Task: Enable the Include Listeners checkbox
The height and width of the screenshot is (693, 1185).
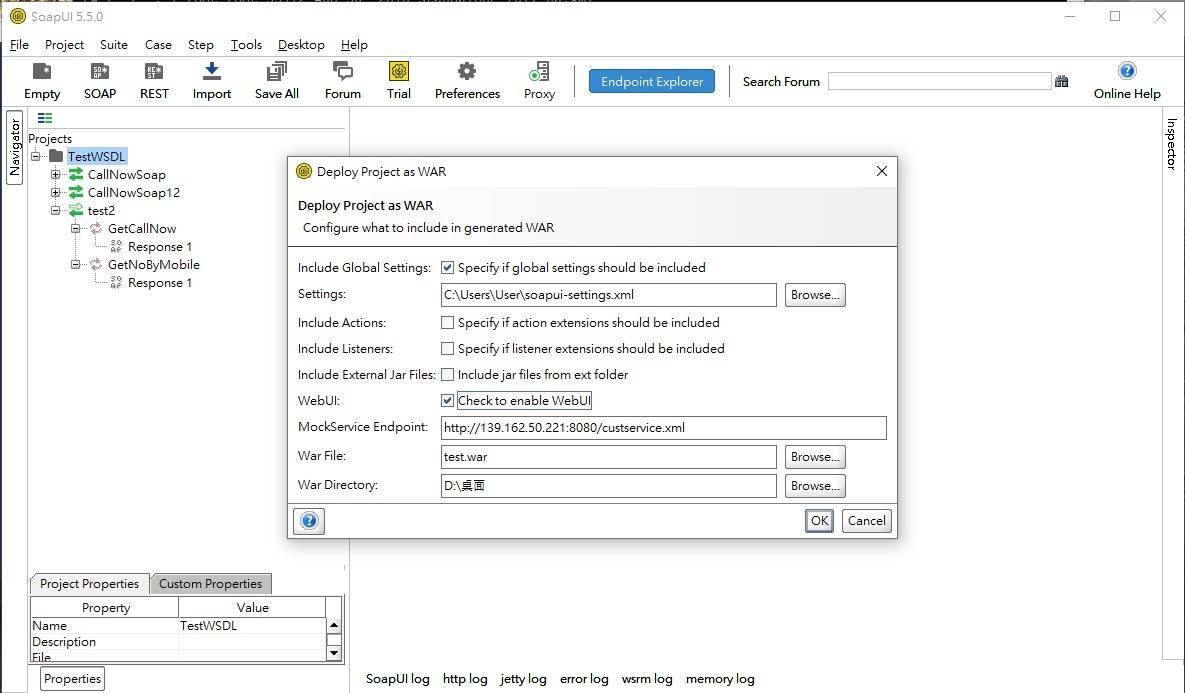Action: point(447,348)
